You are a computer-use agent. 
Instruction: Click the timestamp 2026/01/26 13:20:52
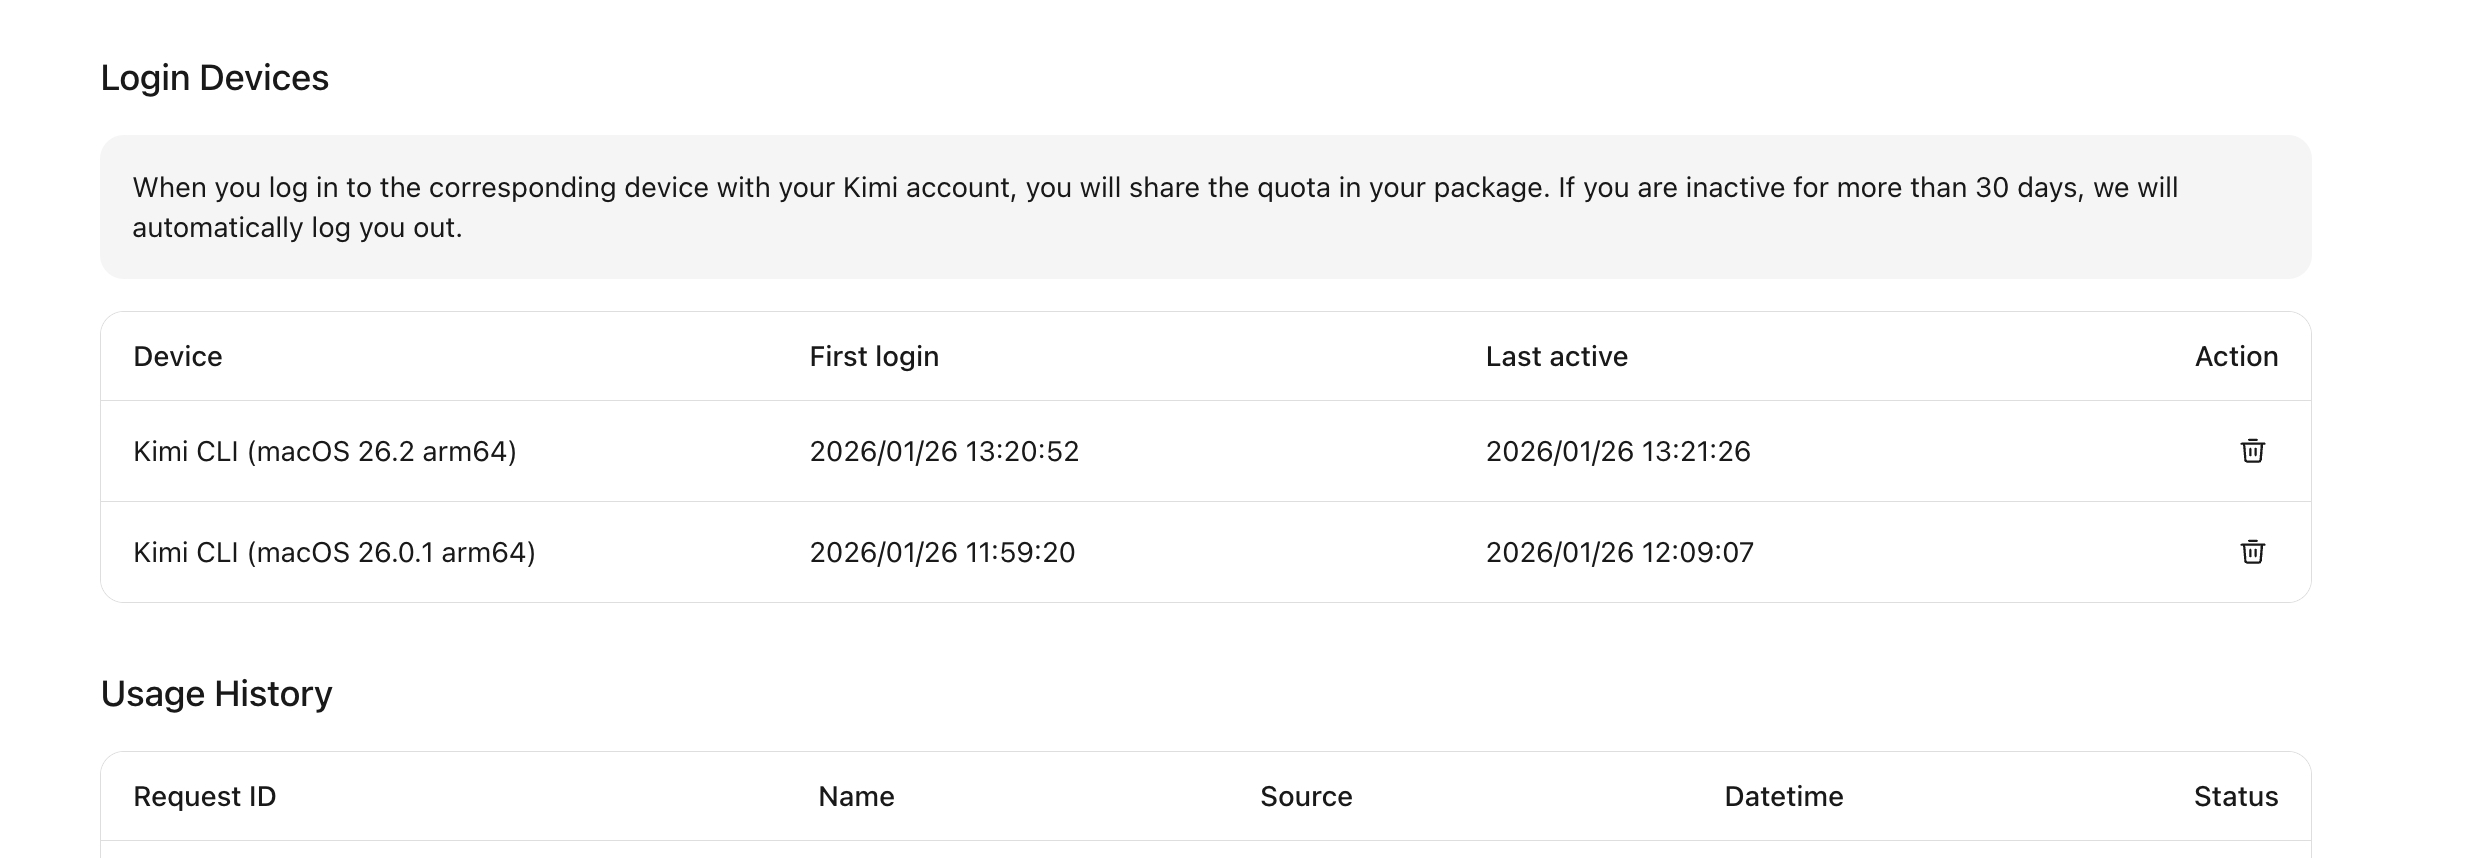pos(944,451)
